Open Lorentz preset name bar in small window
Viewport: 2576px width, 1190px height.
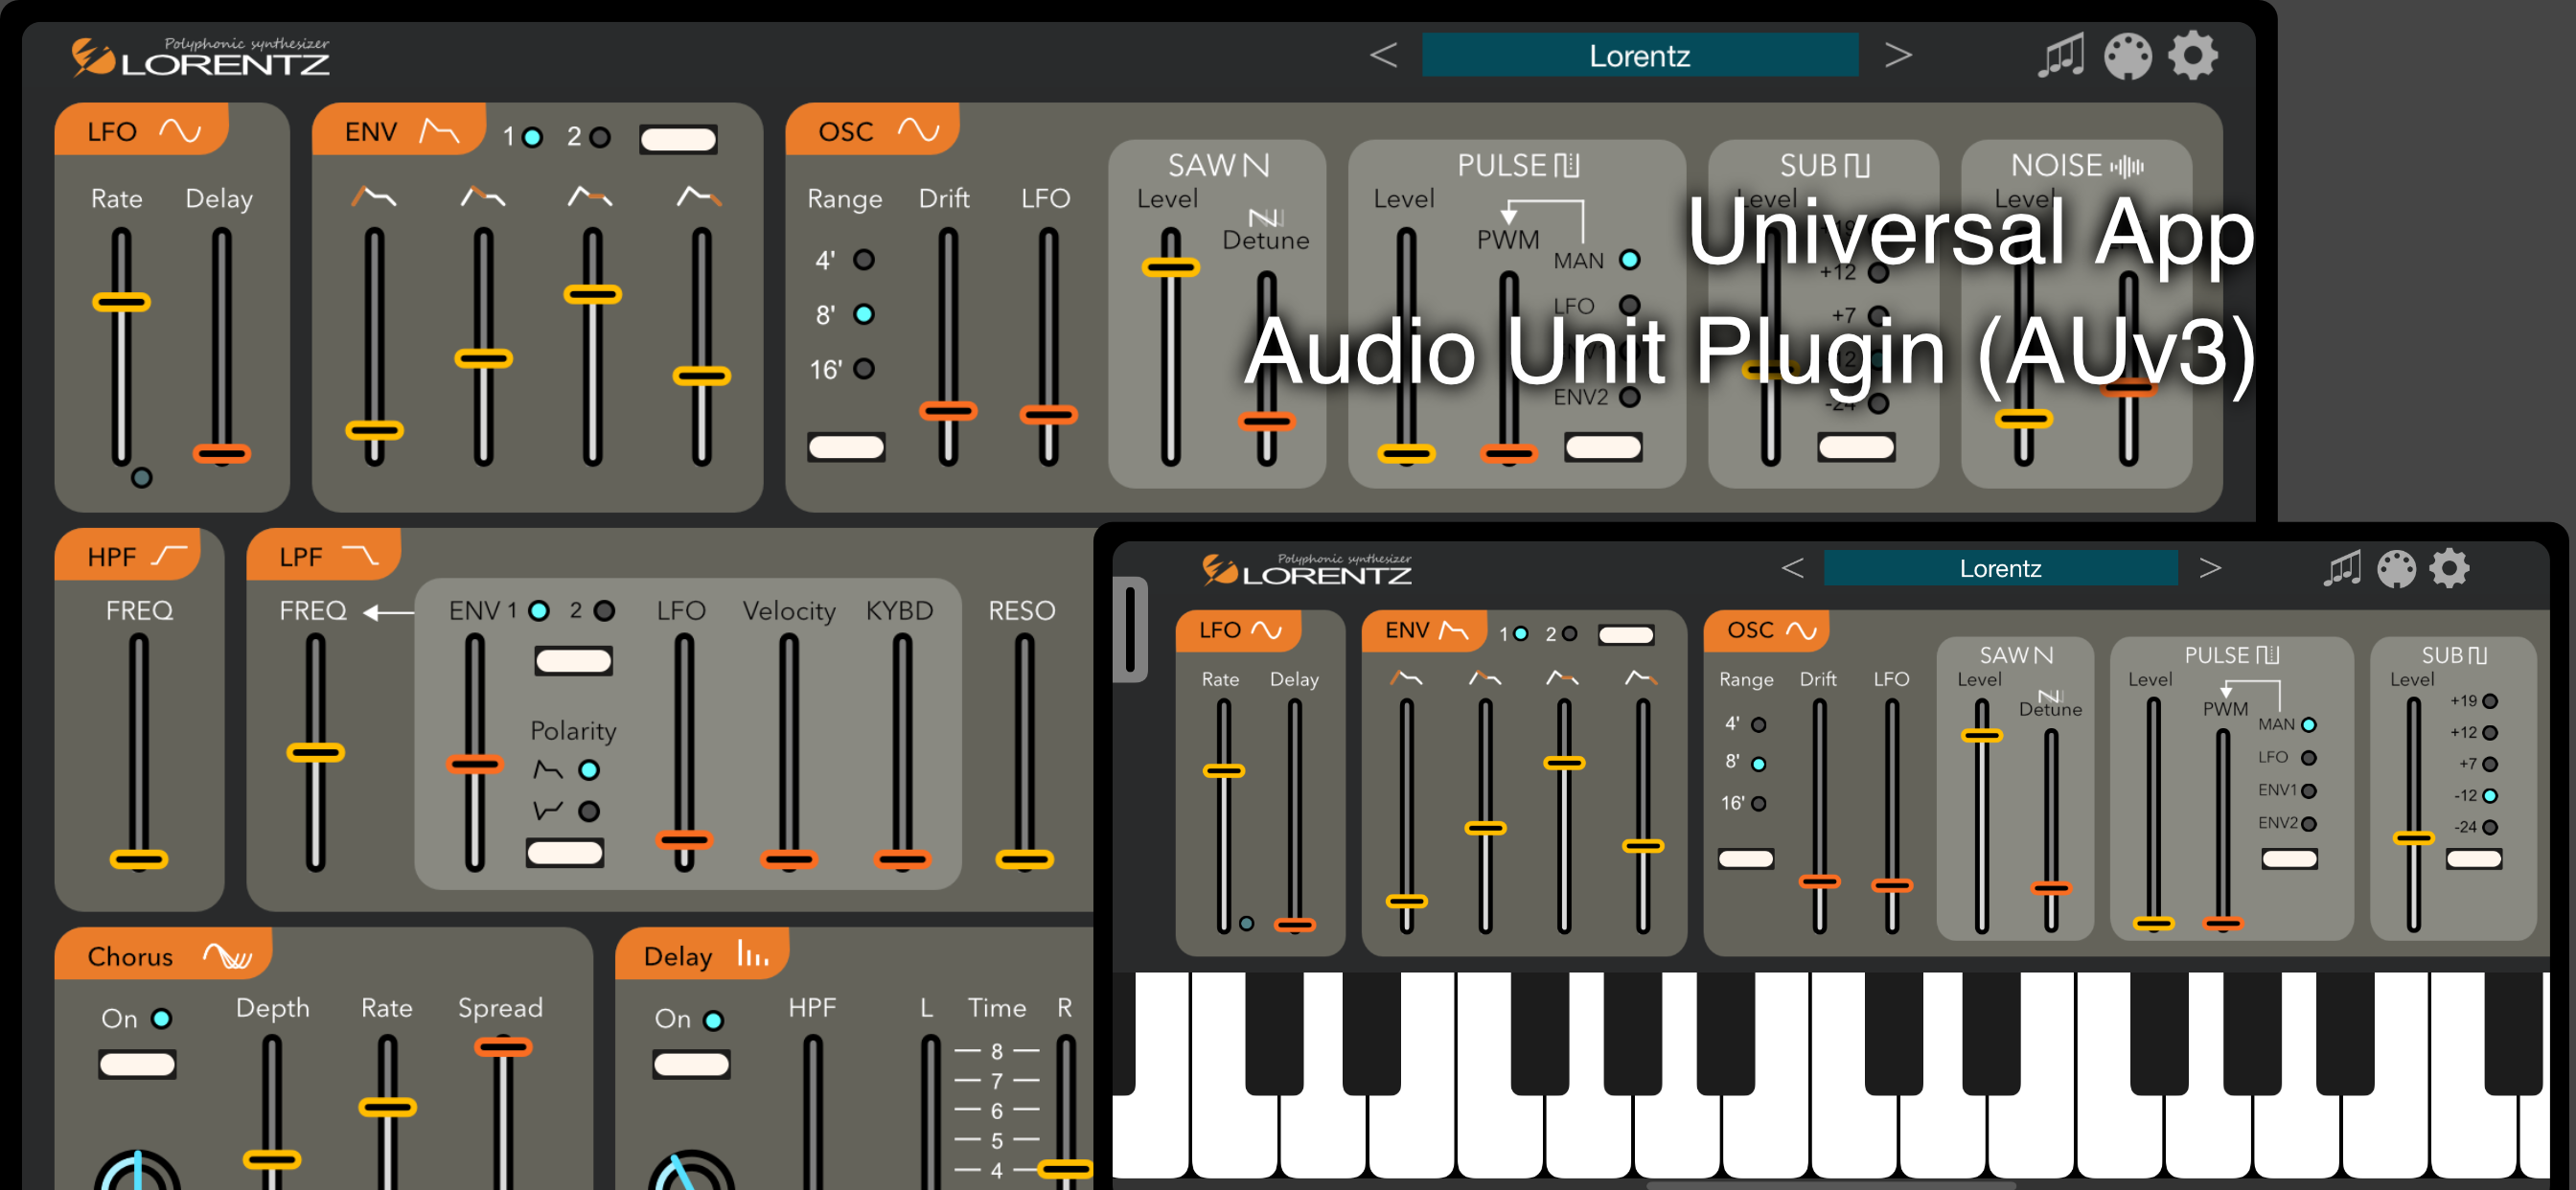click(x=1999, y=568)
